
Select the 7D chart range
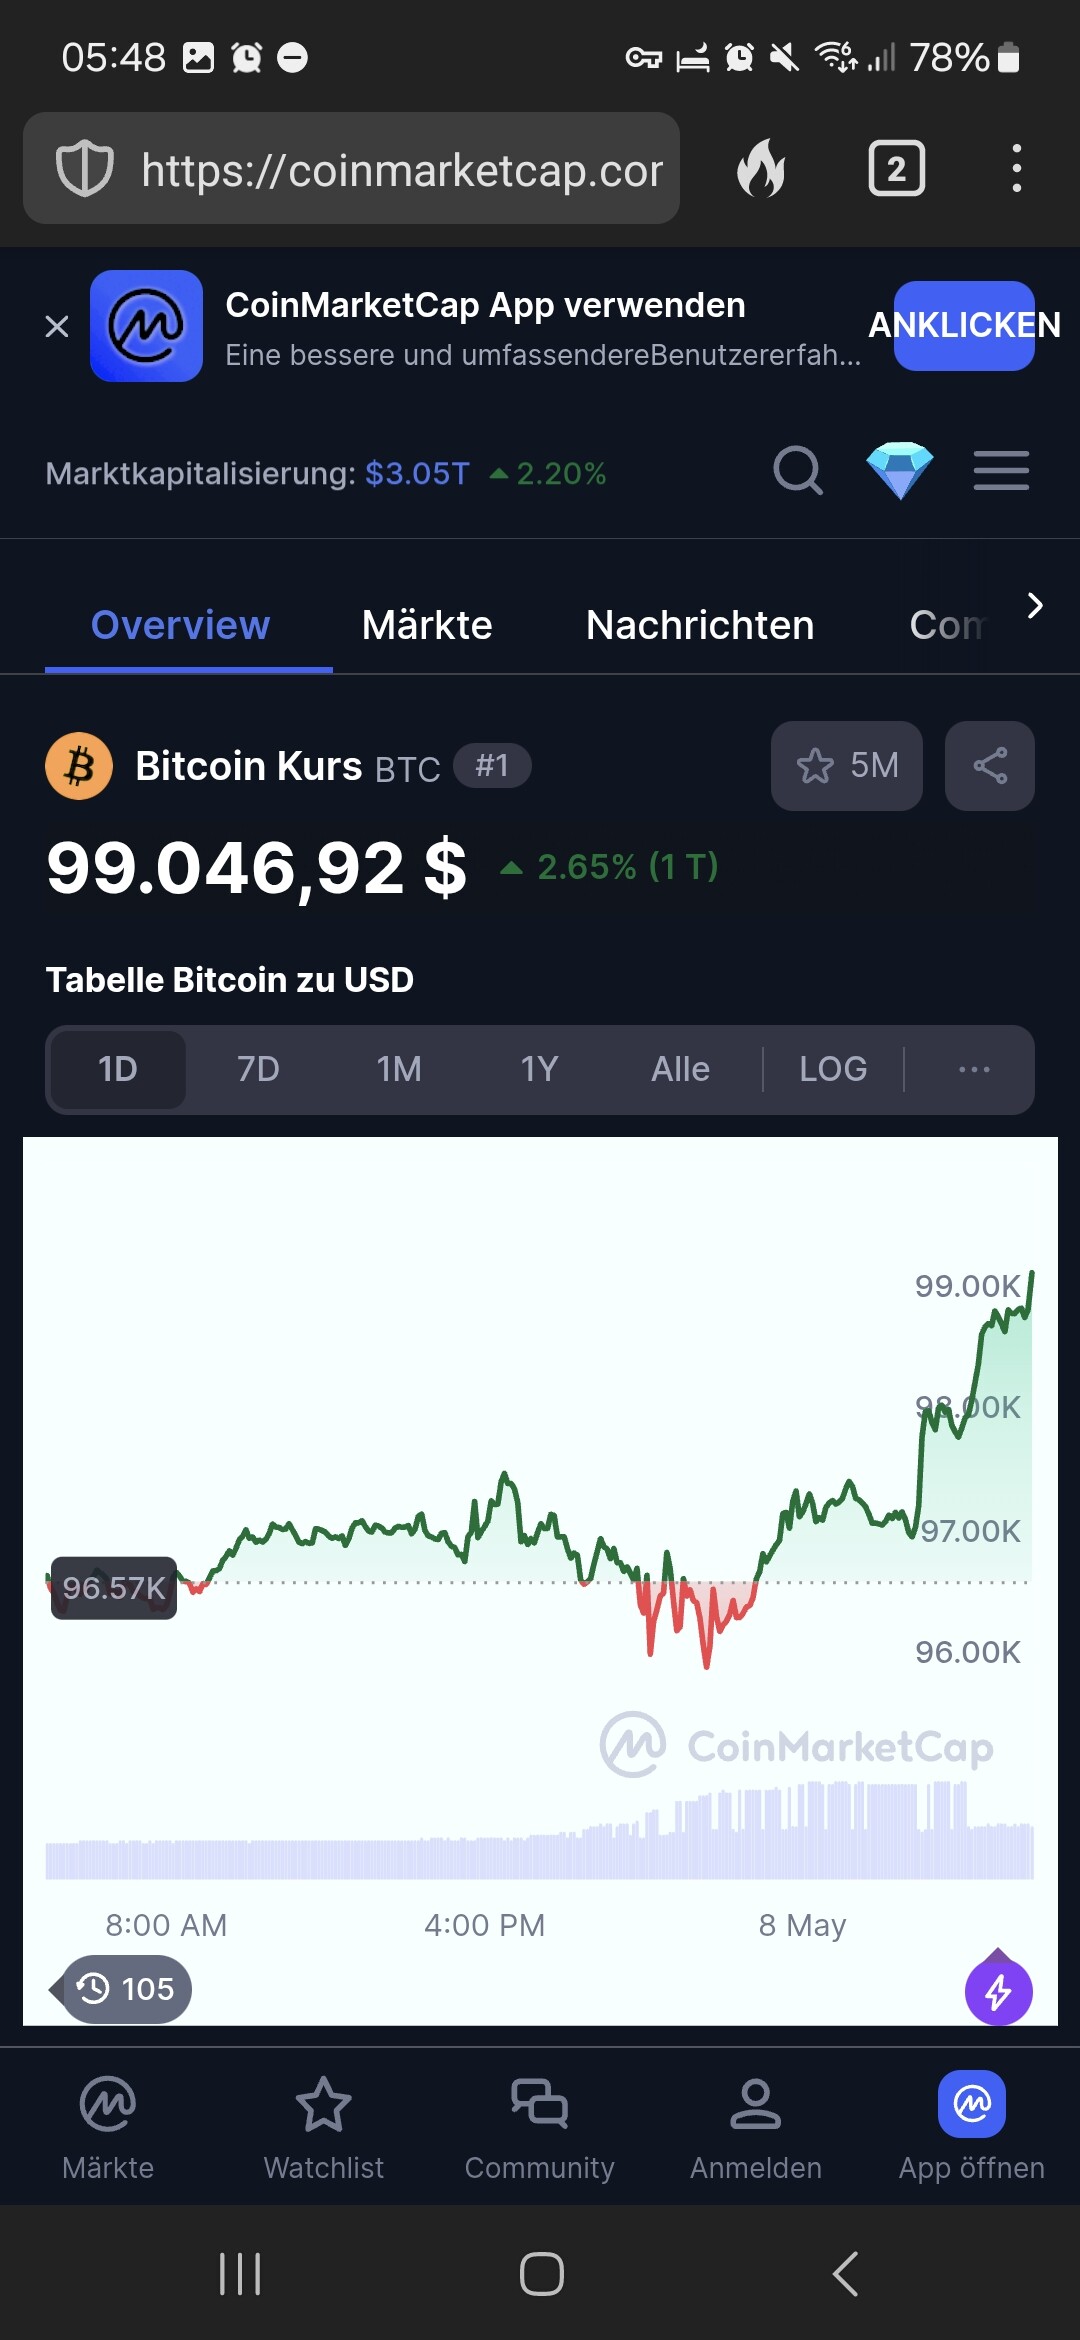pyautogui.click(x=258, y=1070)
